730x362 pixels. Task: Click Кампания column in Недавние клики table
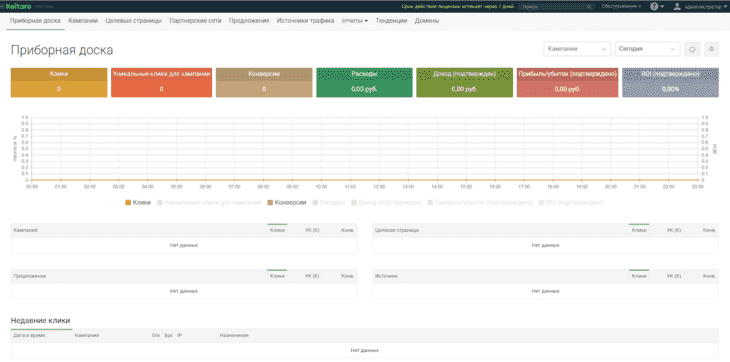click(87, 335)
